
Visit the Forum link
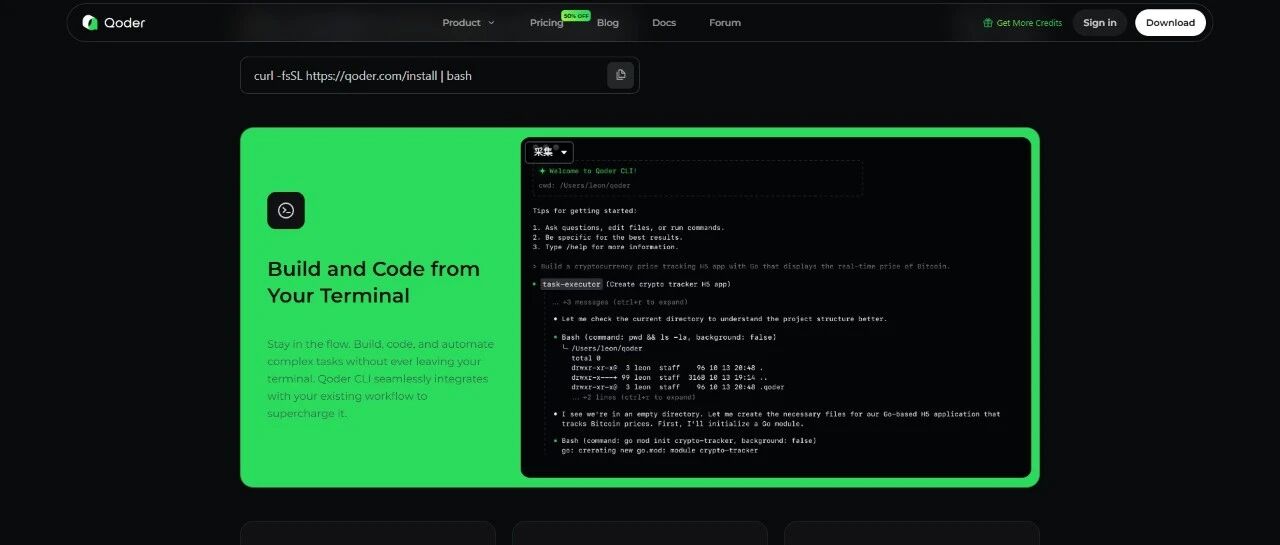point(725,23)
